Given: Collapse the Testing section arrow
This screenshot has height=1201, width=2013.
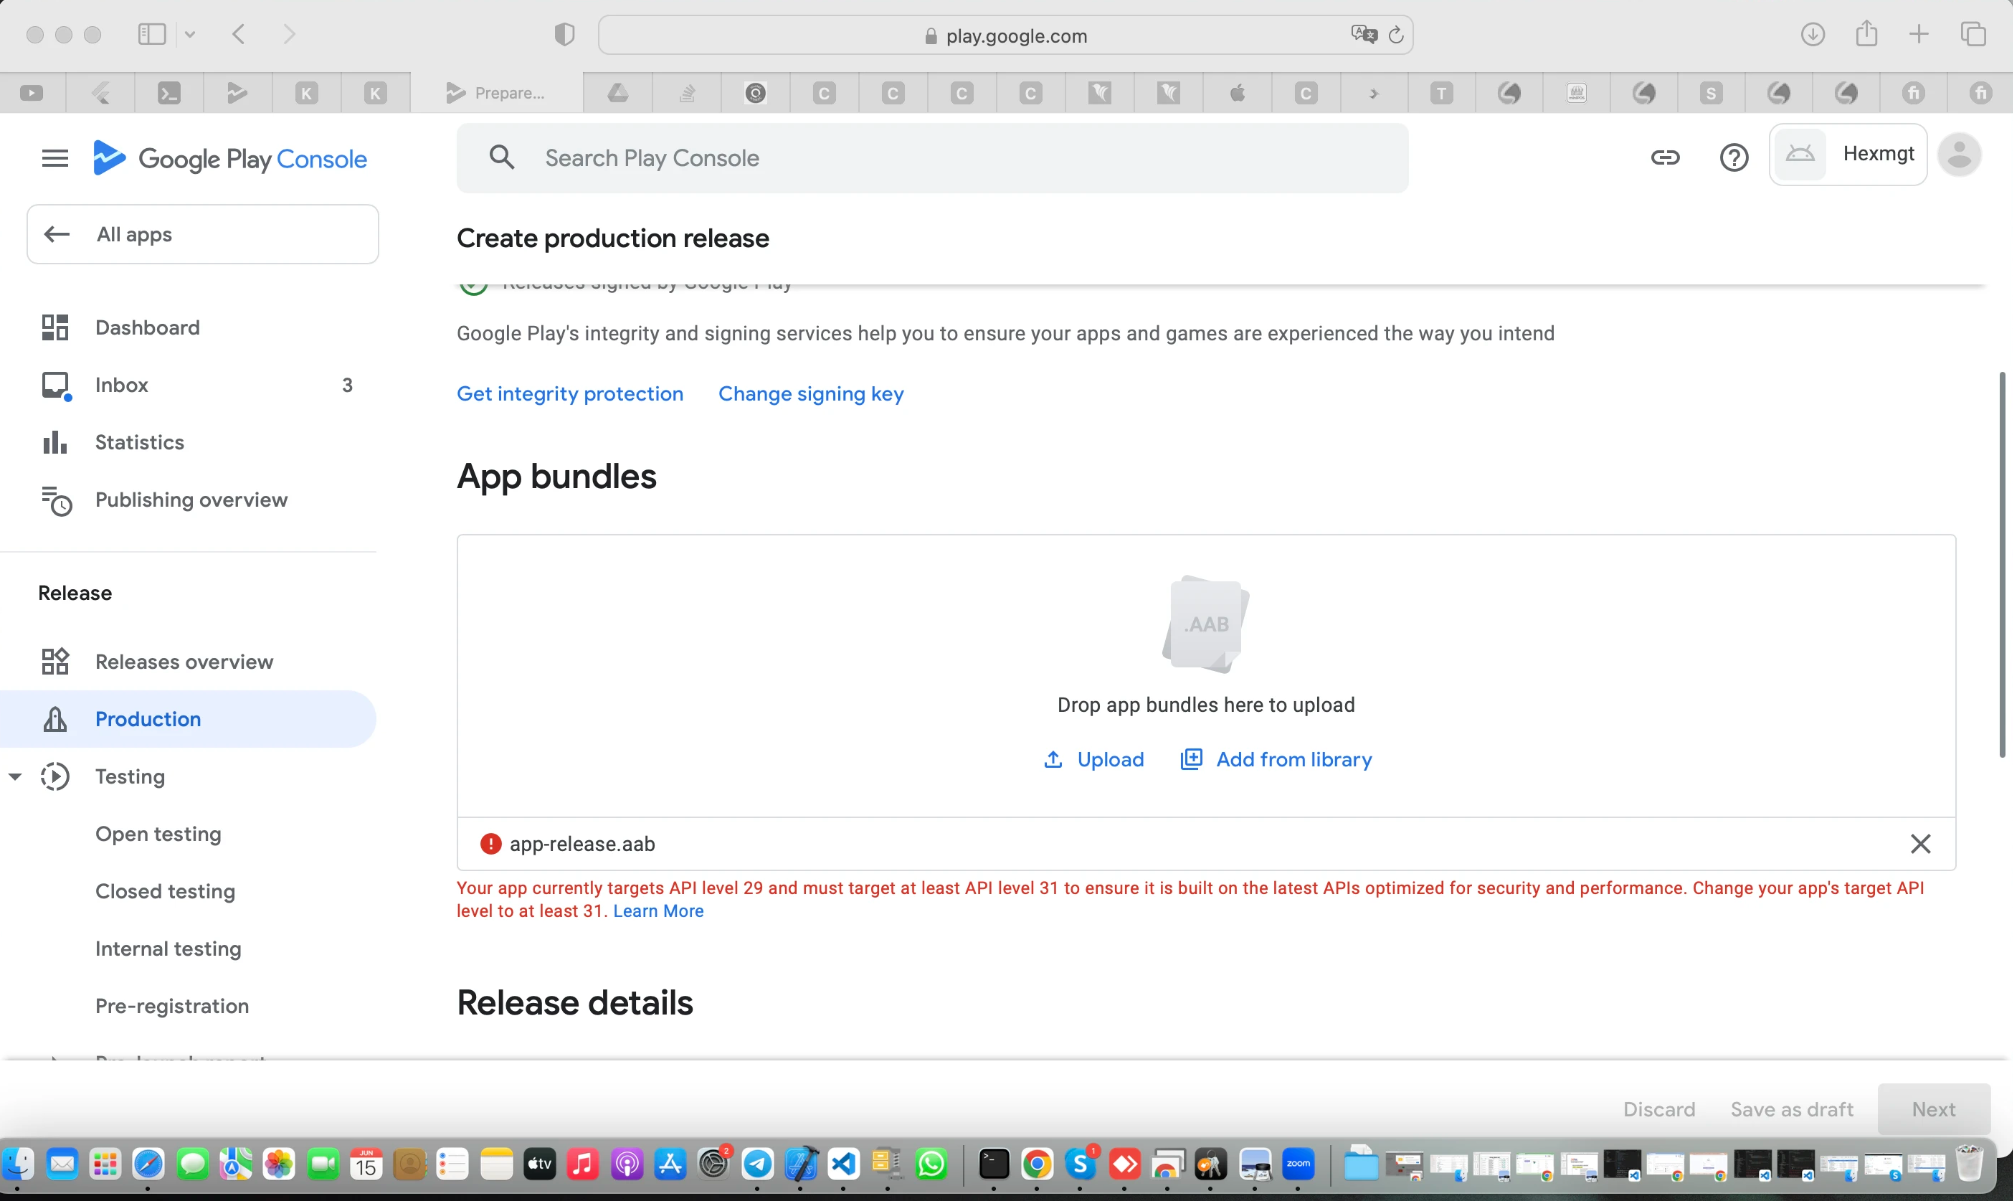Looking at the screenshot, I should click(15, 777).
